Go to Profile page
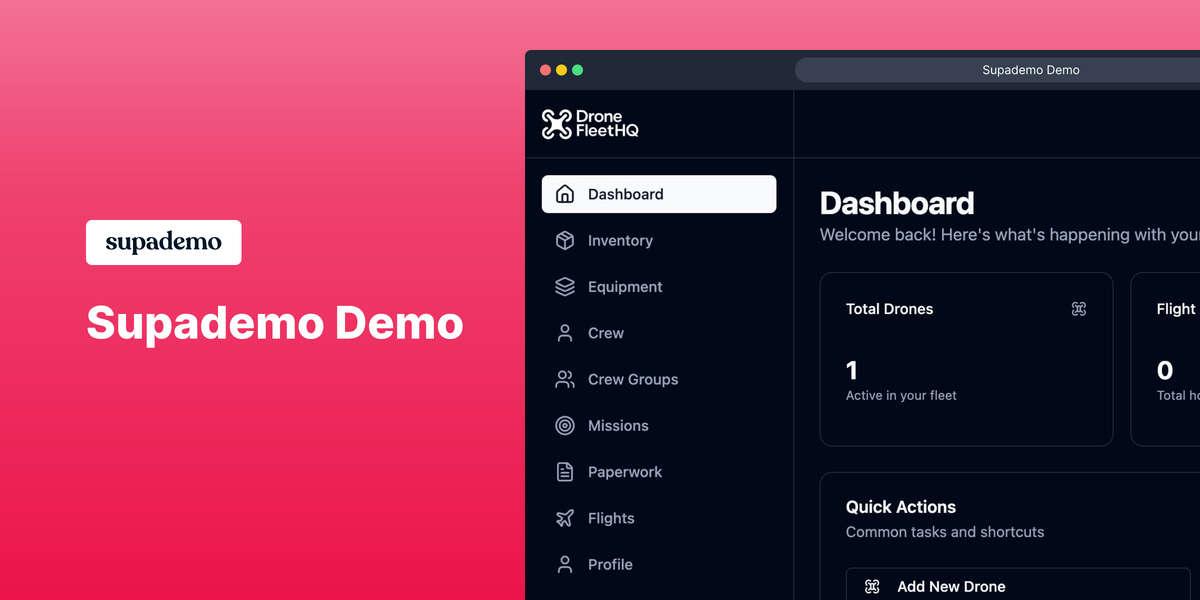 [659, 565]
